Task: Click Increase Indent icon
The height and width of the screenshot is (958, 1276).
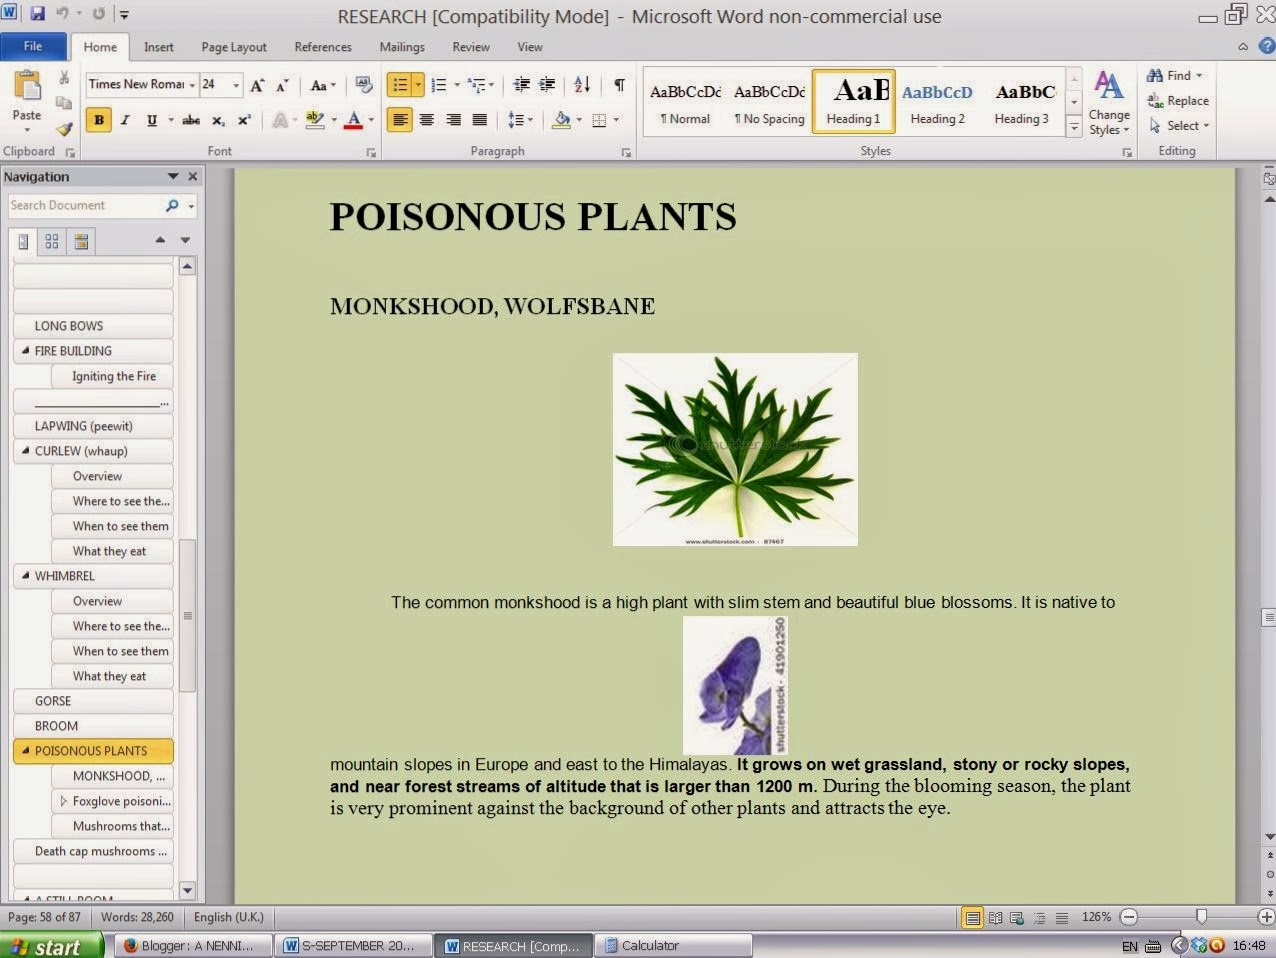Action: [x=547, y=85]
